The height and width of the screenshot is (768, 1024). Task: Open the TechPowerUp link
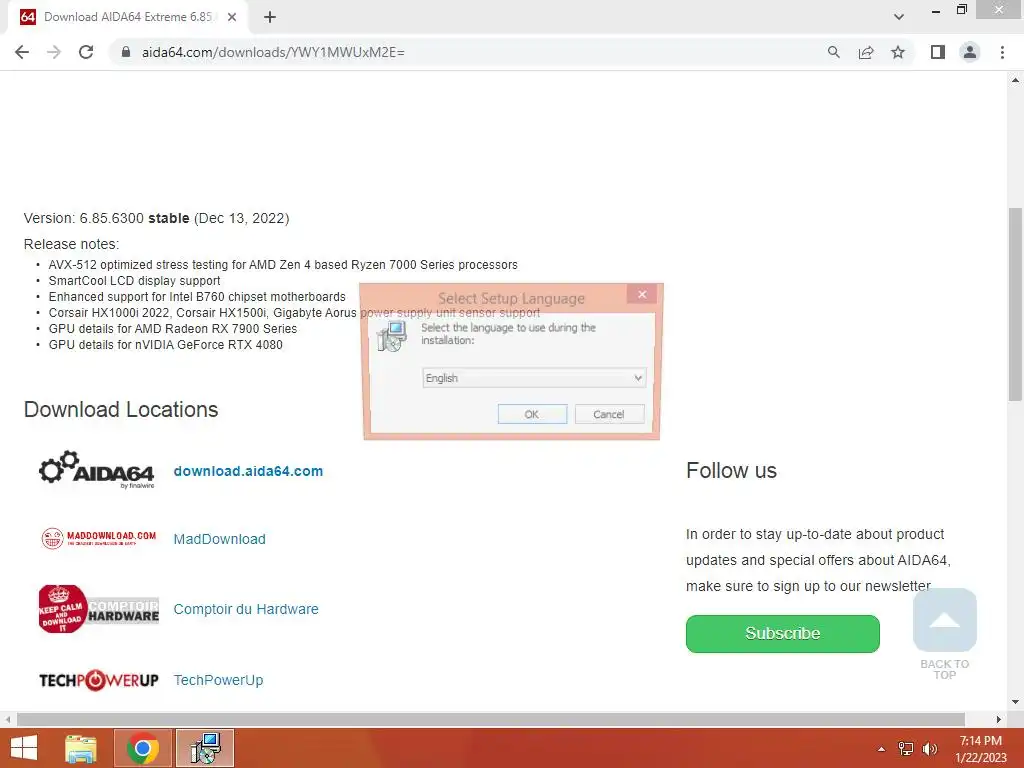[218, 680]
